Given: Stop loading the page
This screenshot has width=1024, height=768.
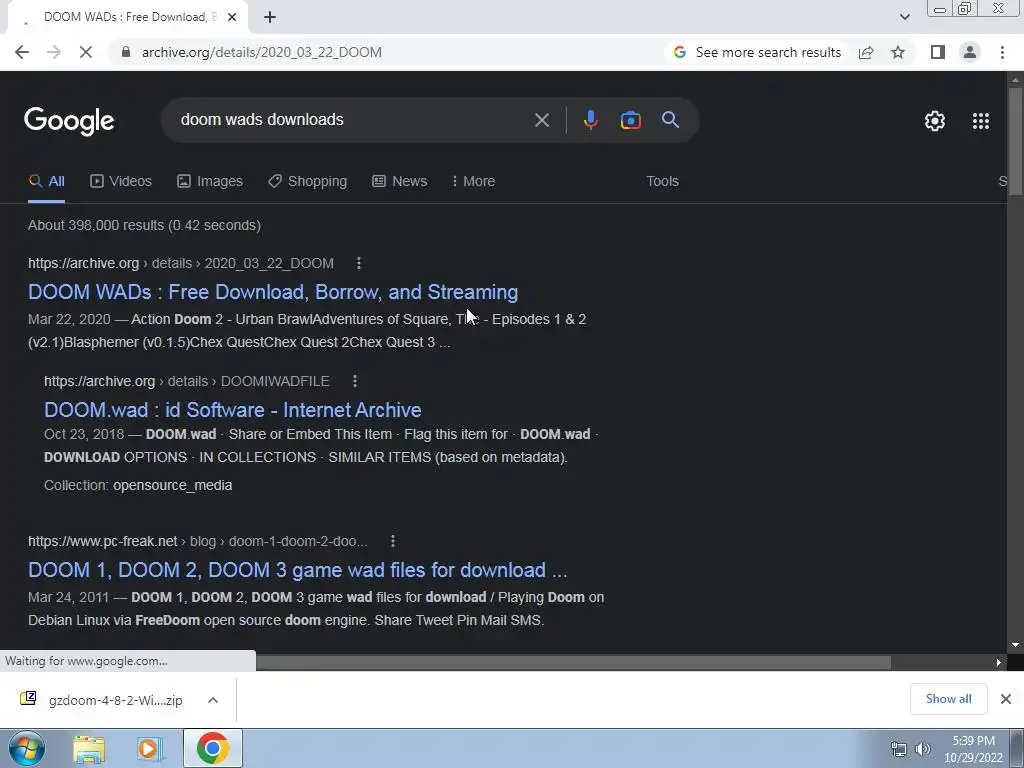Looking at the screenshot, I should tap(86, 52).
